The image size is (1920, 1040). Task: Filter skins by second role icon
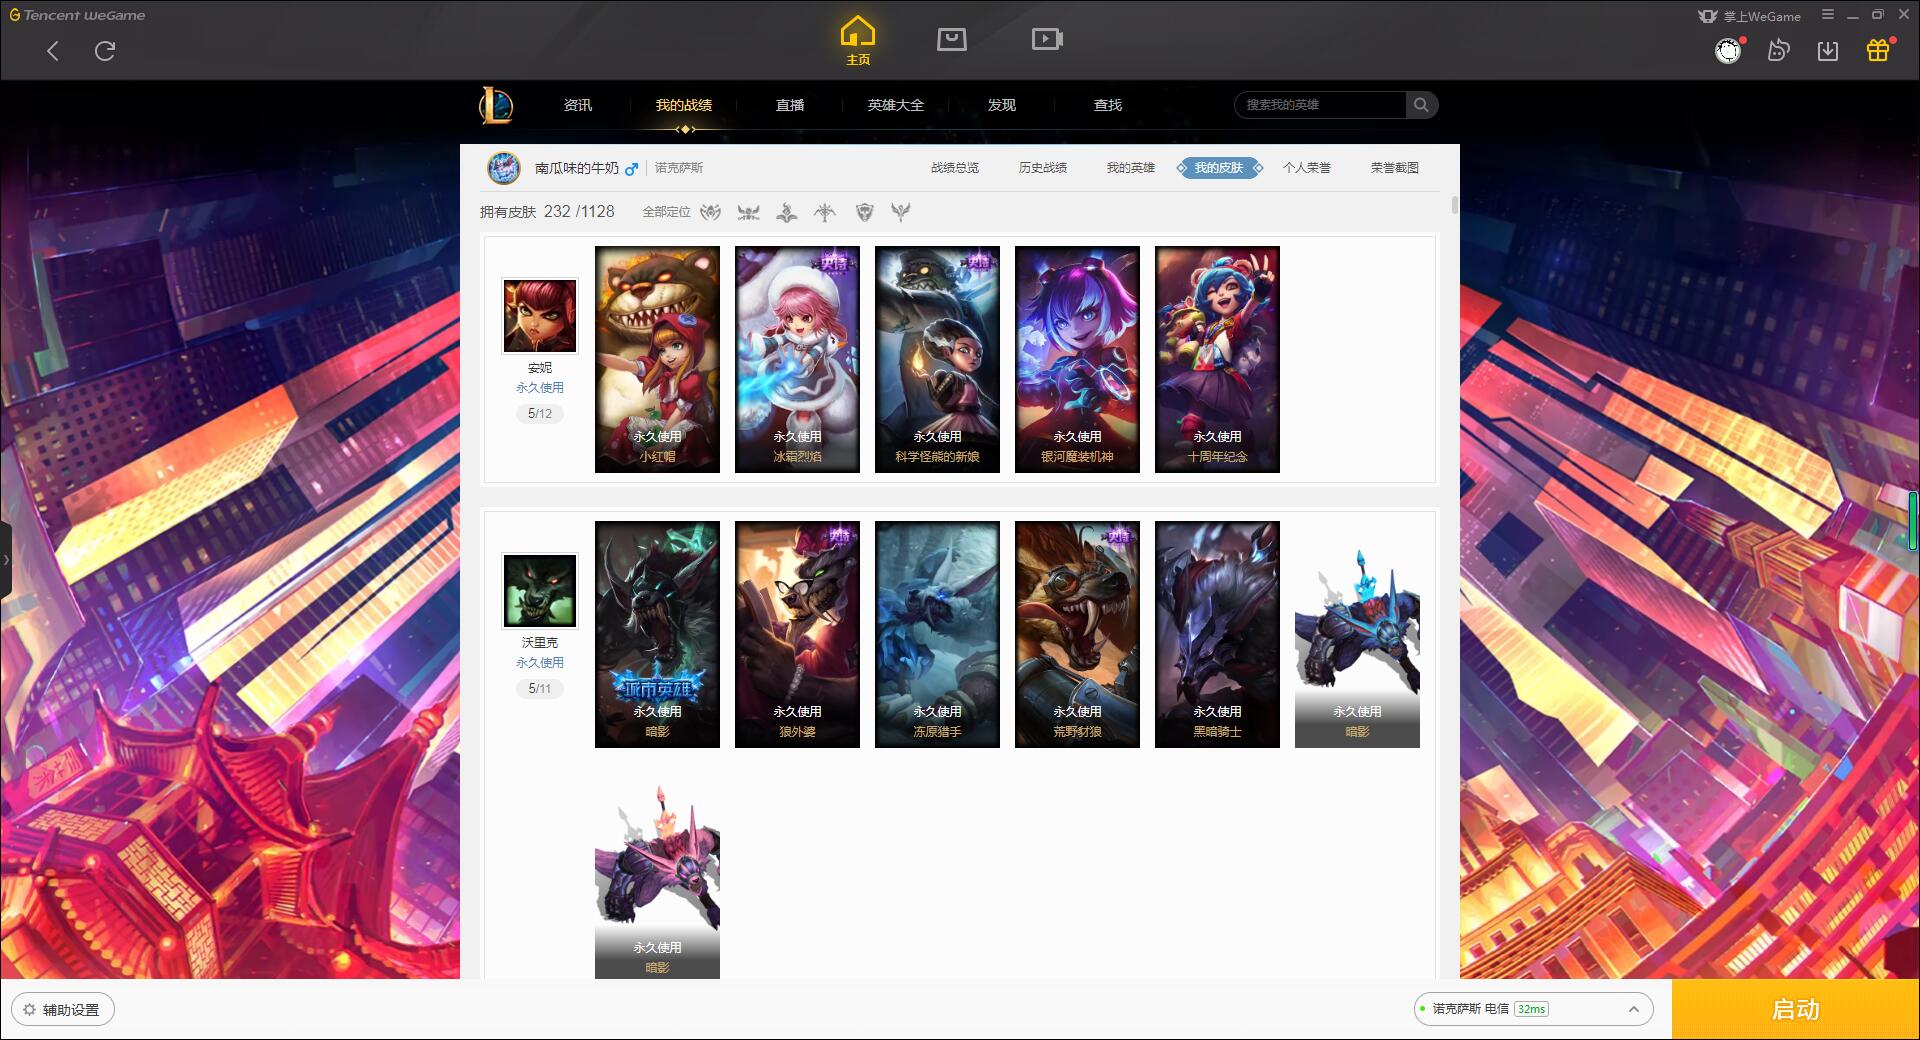(749, 212)
